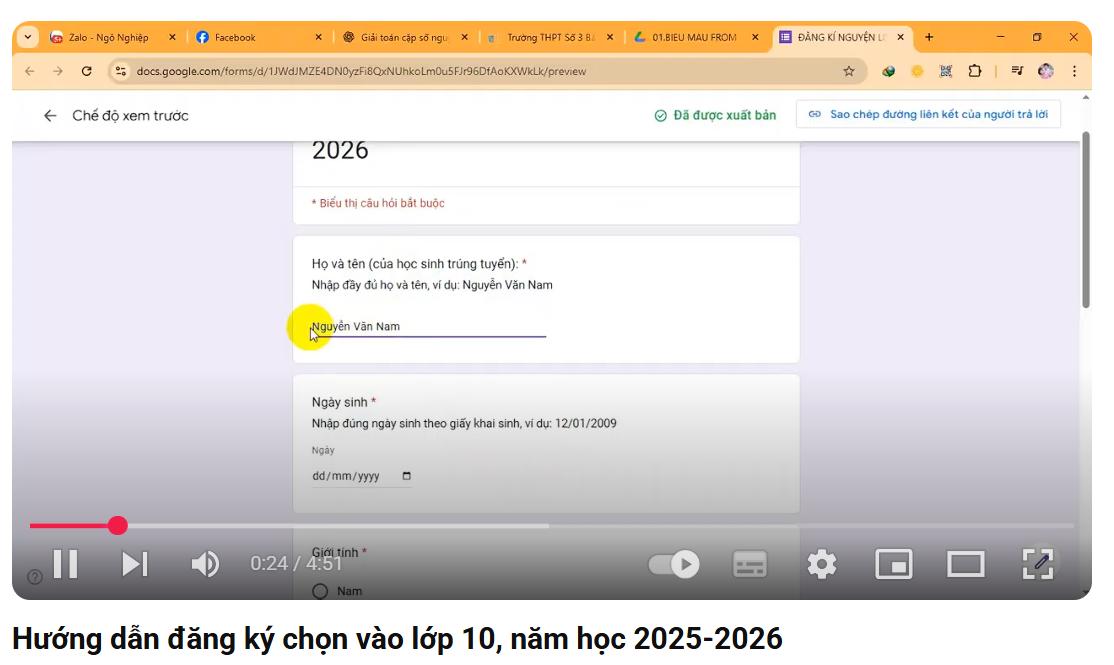Image resolution: width=1114 pixels, height=665 pixels.
Task: Open the QR code extension icon
Action: [946, 71]
